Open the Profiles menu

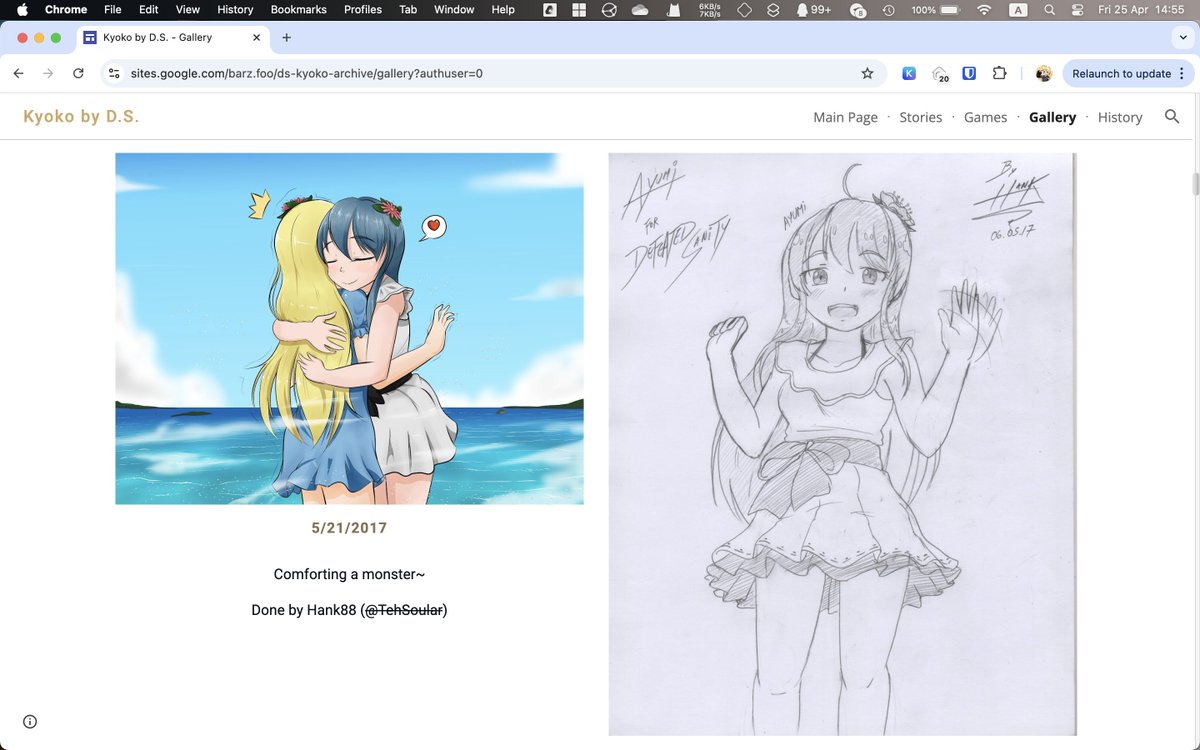[x=363, y=9]
